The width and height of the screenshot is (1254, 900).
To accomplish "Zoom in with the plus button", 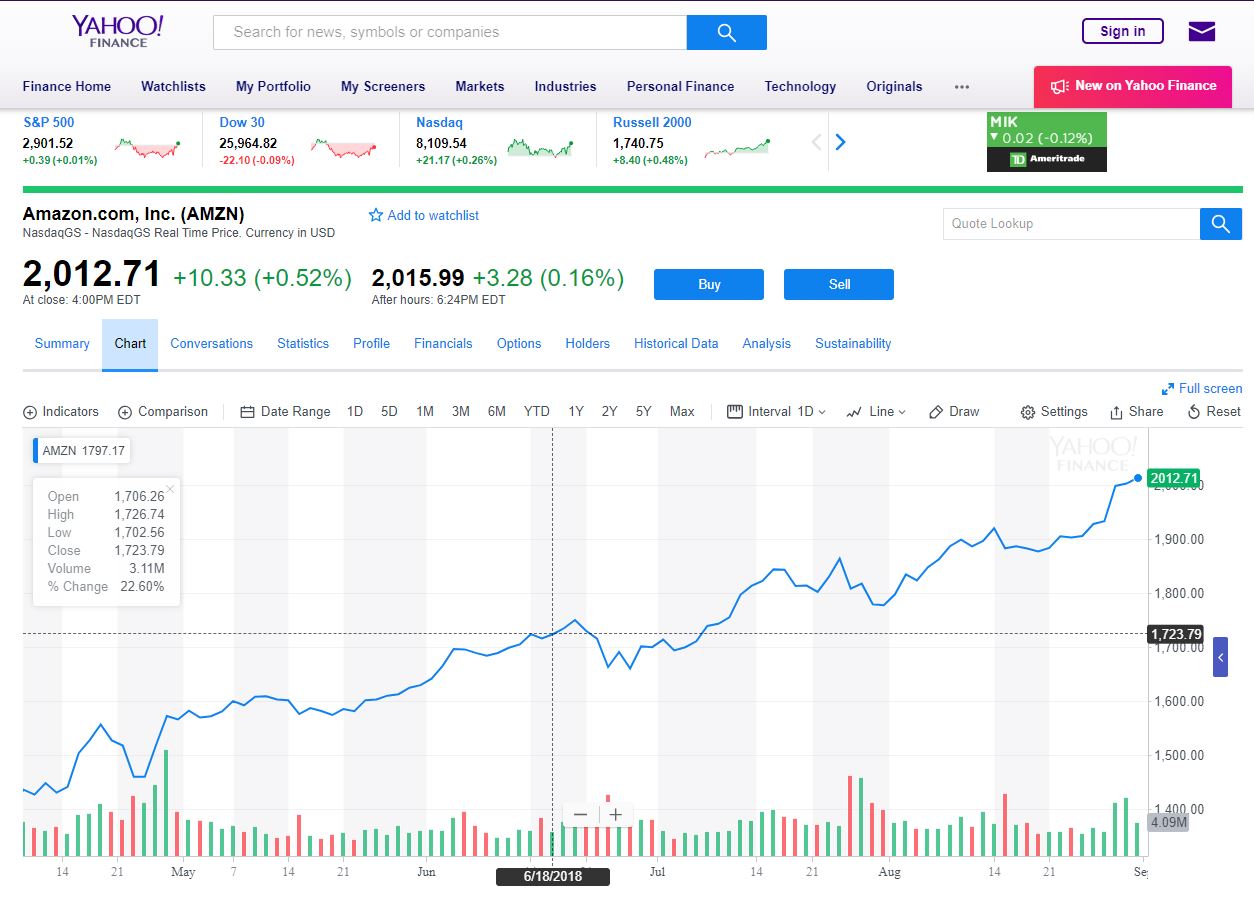I will (615, 814).
